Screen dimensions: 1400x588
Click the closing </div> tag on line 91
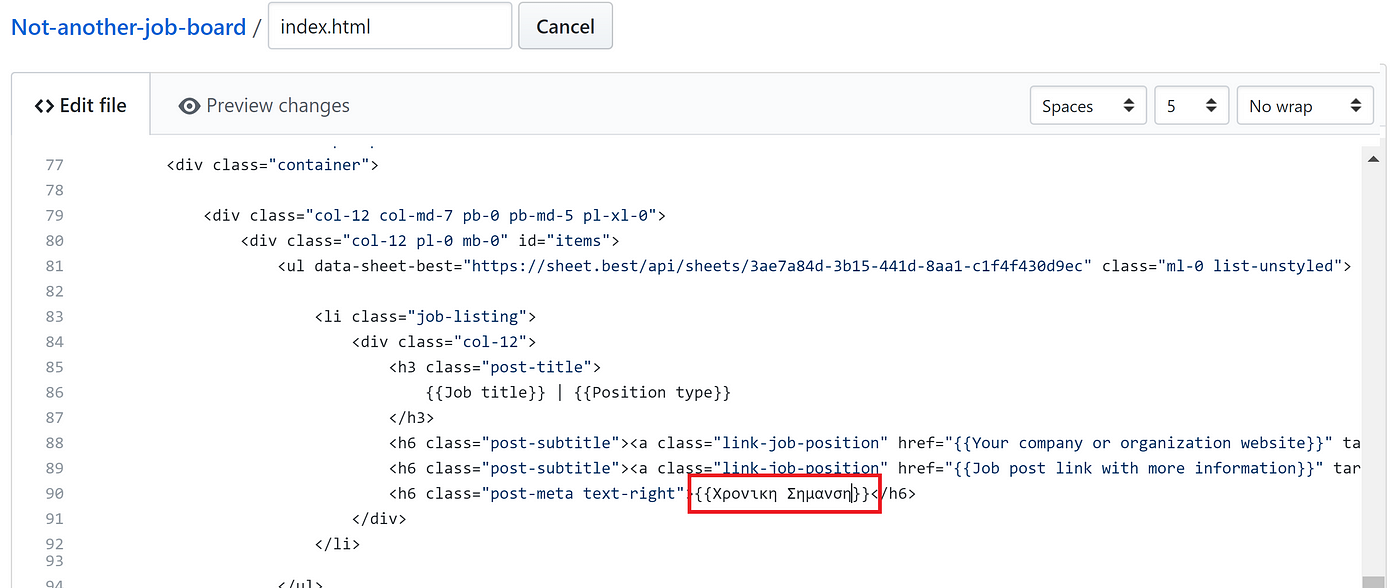(380, 518)
